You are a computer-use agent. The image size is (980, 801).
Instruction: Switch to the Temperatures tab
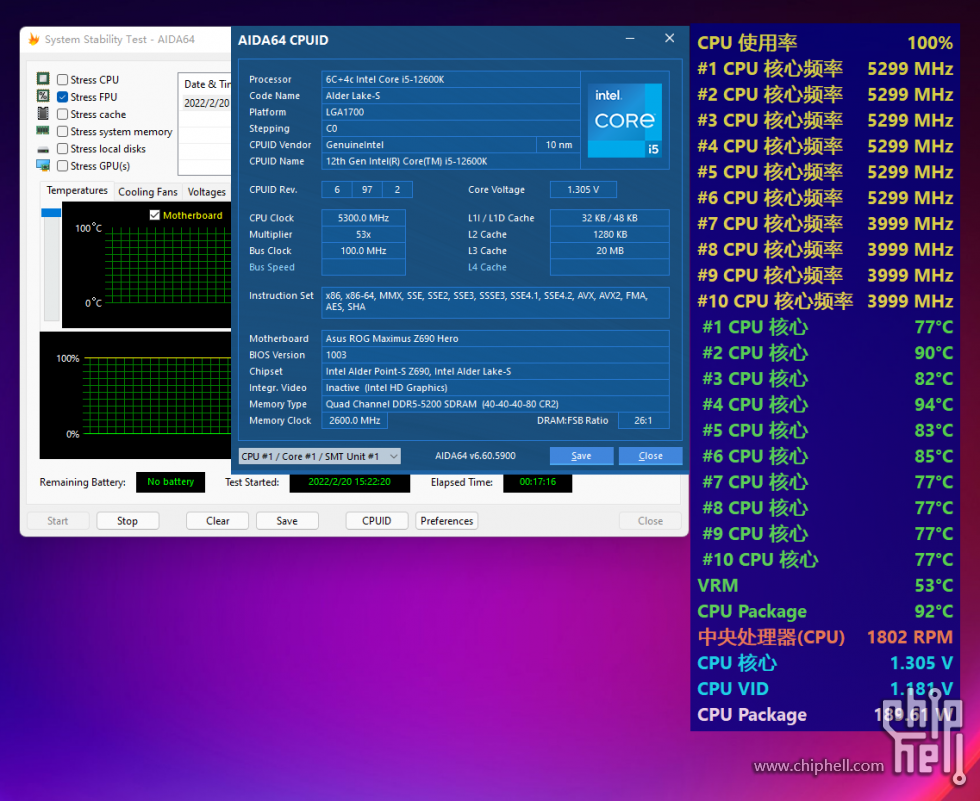click(x=77, y=191)
